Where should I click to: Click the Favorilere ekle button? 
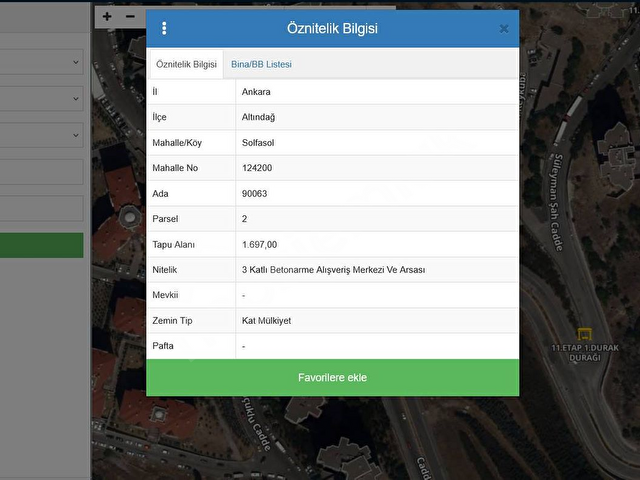click(333, 378)
